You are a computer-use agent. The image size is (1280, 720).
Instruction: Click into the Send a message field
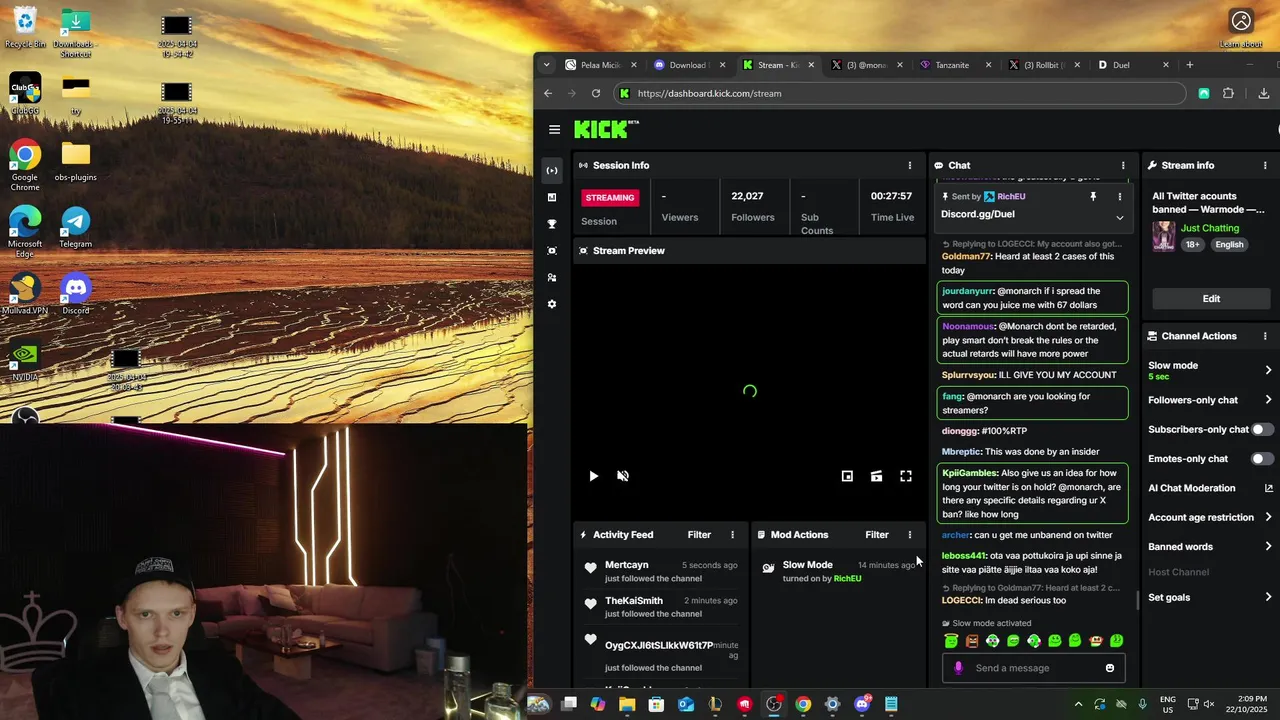1034,668
